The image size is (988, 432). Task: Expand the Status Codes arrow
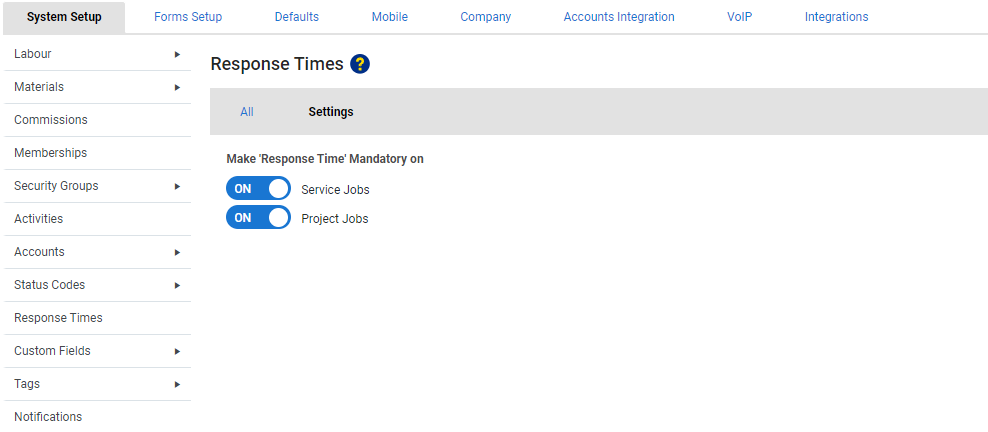(x=178, y=285)
